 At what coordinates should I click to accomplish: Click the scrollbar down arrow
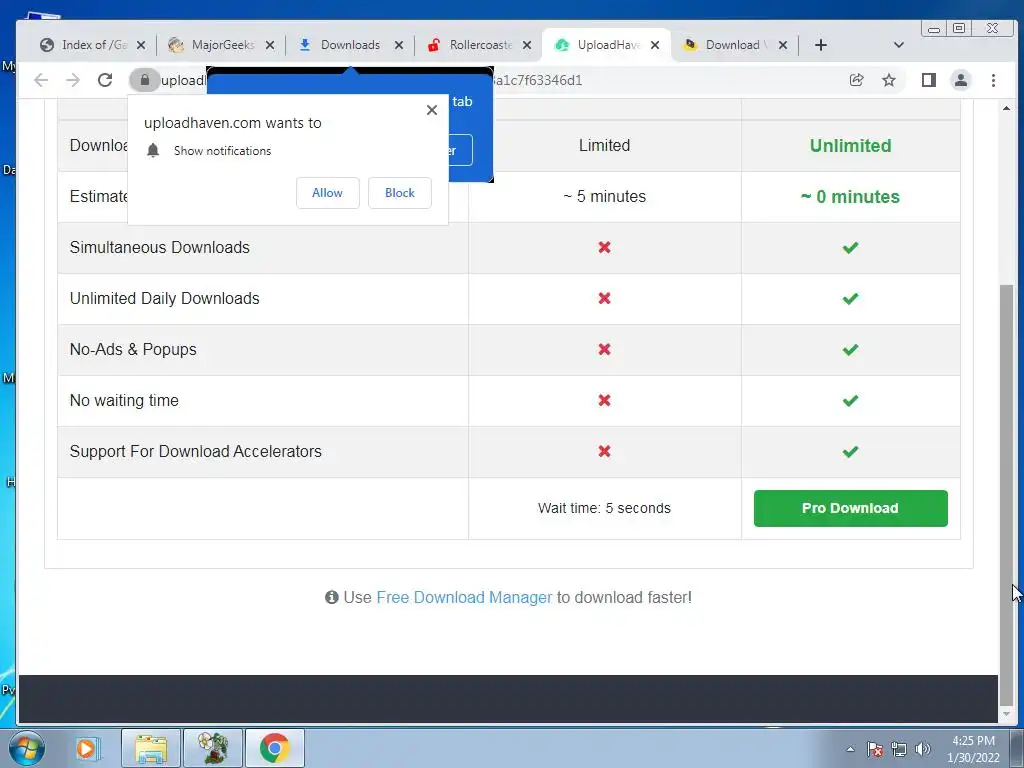point(1006,714)
